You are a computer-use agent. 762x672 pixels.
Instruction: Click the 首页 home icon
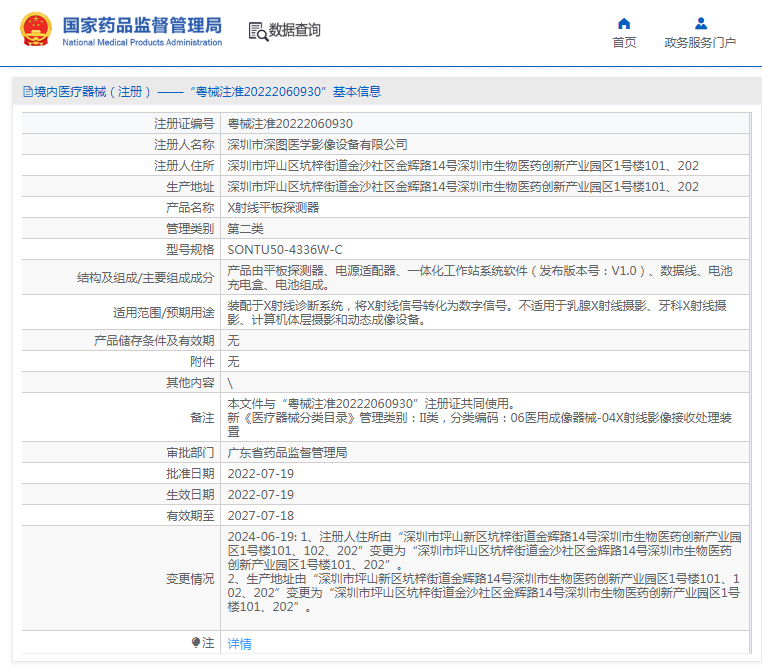pos(624,23)
